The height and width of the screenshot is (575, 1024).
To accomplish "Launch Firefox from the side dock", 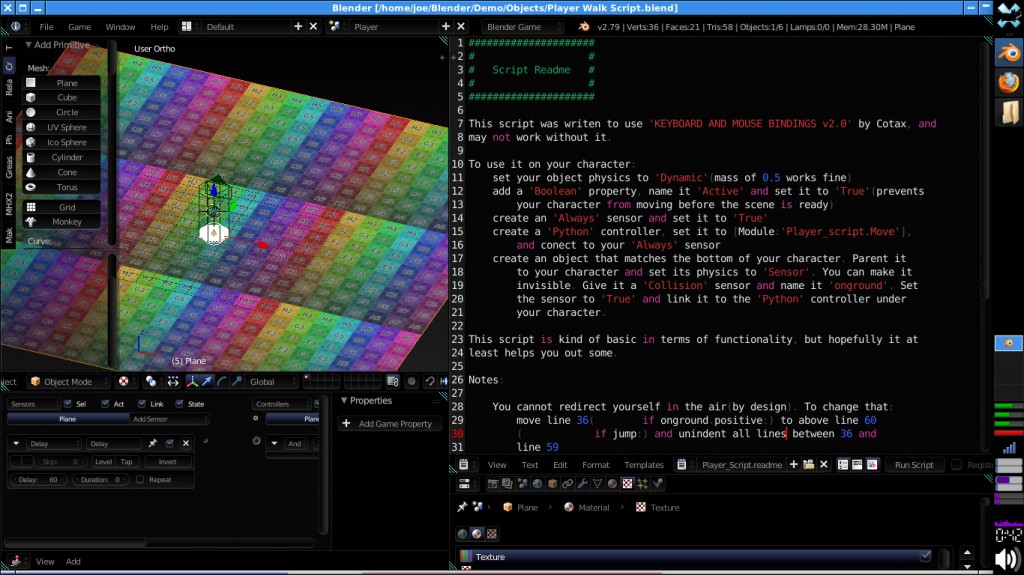I will point(1008,82).
